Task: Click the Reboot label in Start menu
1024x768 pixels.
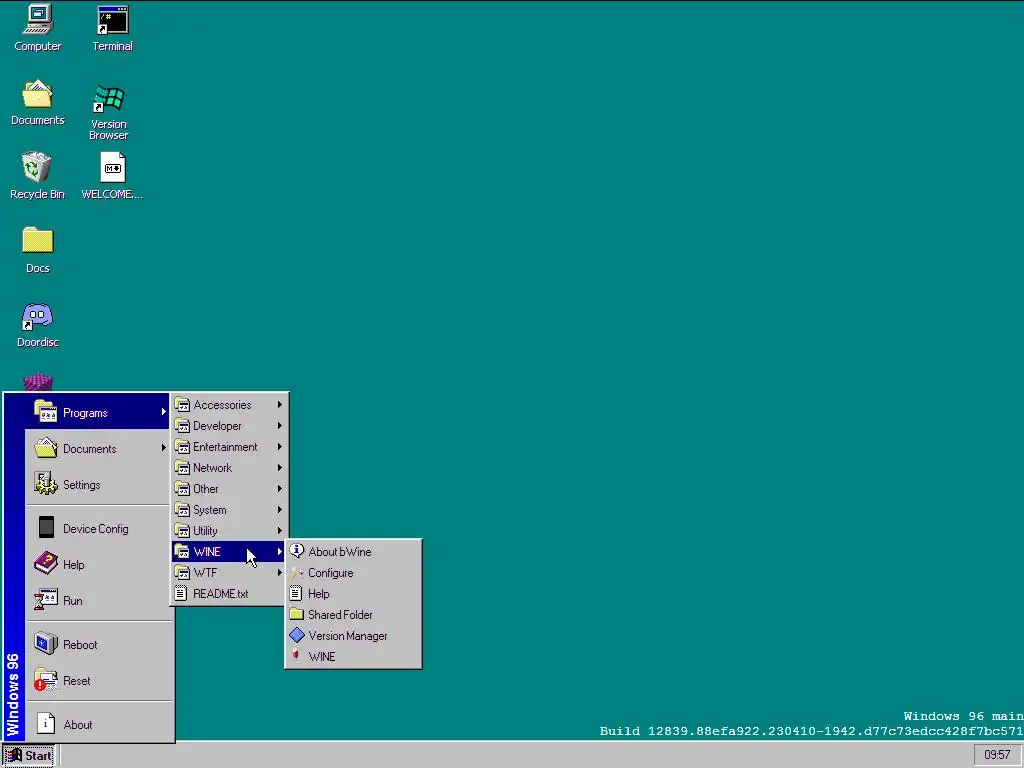Action: click(80, 645)
